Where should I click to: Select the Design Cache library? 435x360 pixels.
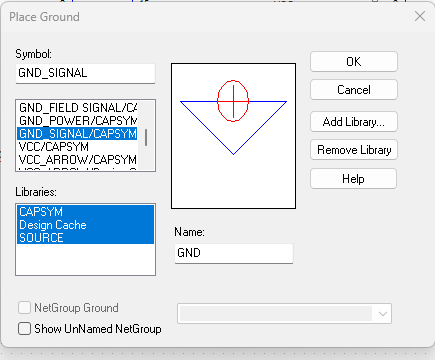click(x=85, y=225)
